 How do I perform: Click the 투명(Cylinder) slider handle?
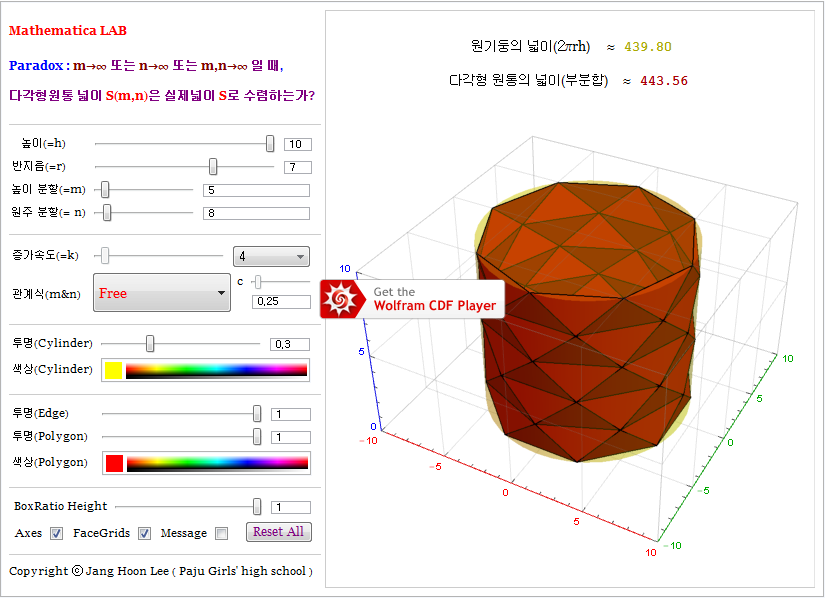150,343
